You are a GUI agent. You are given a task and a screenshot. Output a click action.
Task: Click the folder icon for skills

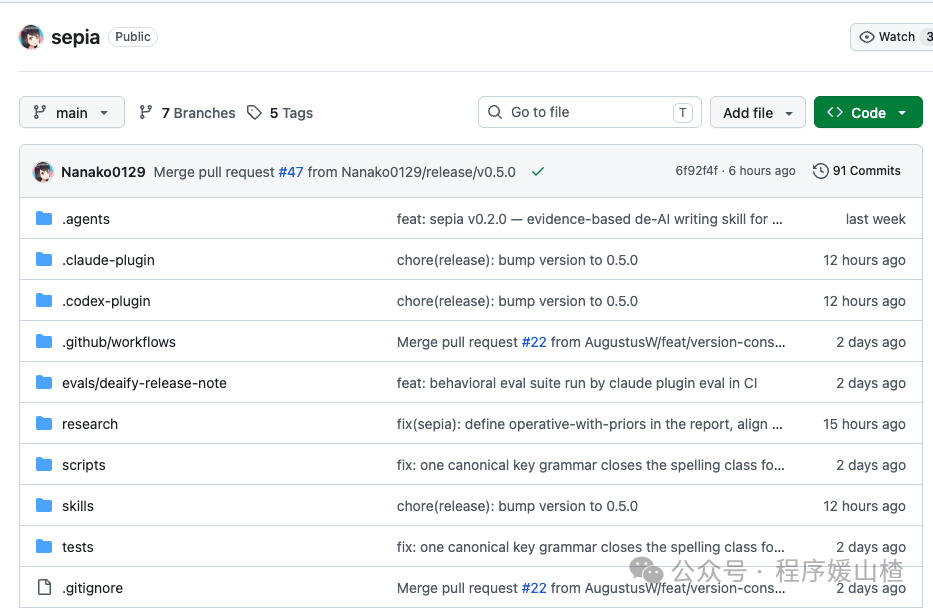click(x=44, y=506)
